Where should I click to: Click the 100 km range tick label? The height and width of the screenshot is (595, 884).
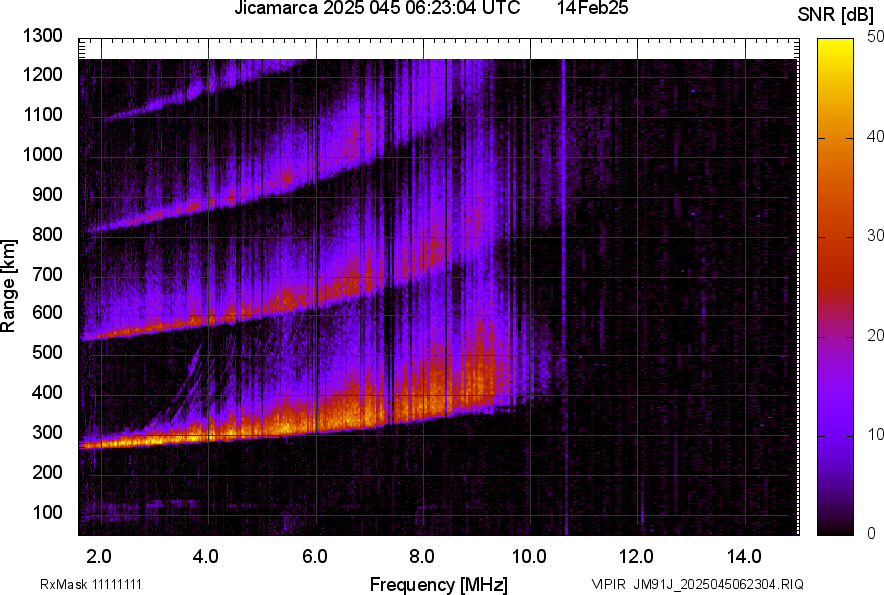coord(48,512)
